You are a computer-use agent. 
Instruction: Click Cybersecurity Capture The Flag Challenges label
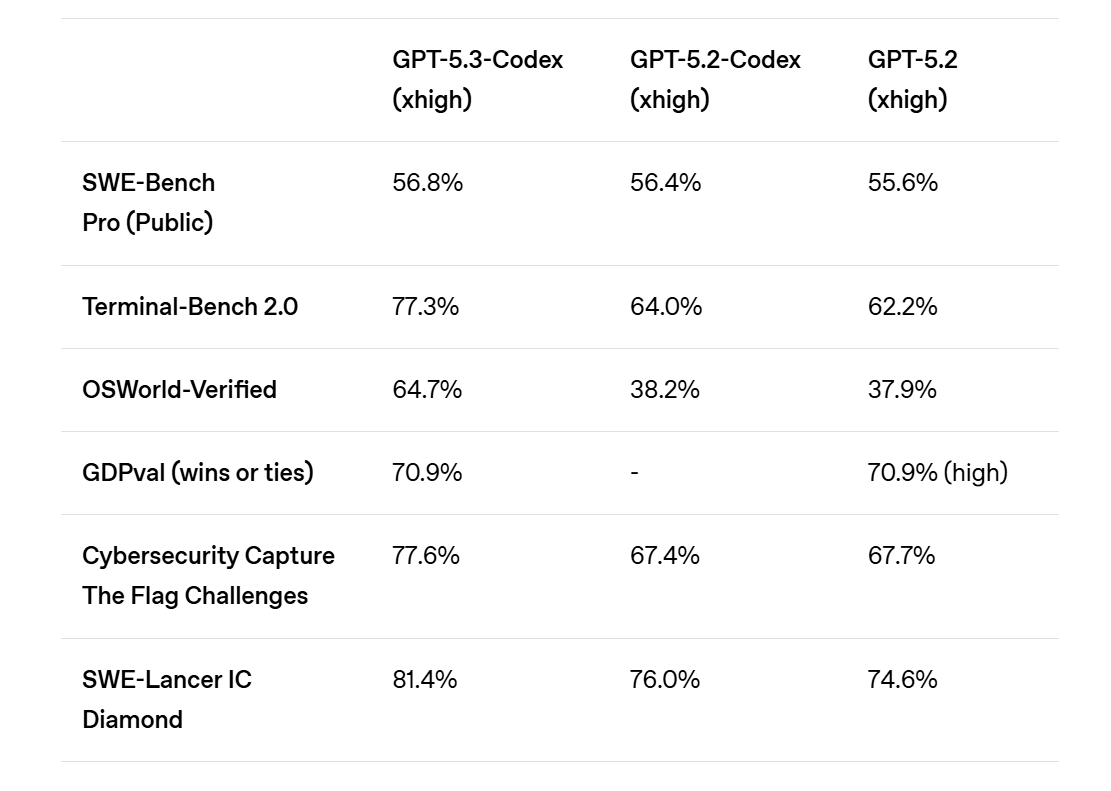(208, 576)
